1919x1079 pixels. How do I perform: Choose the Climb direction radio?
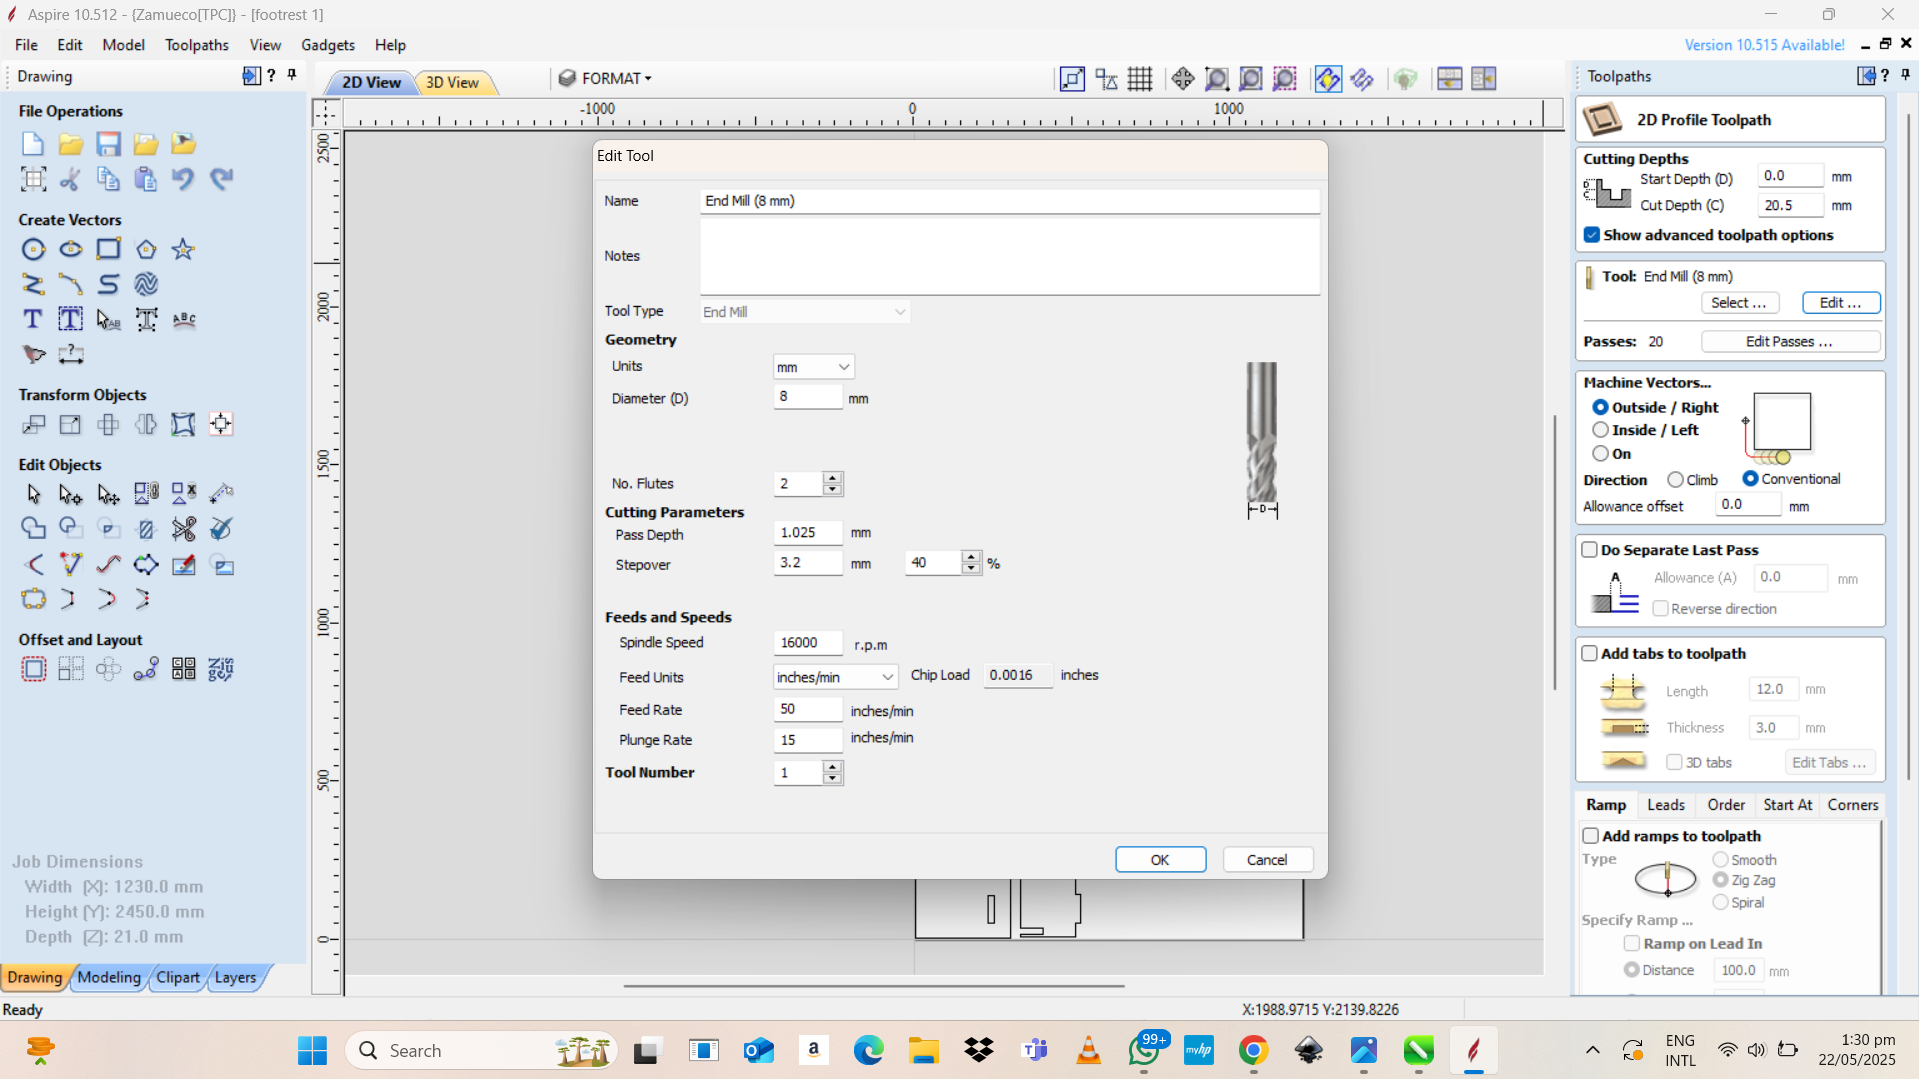click(1675, 480)
